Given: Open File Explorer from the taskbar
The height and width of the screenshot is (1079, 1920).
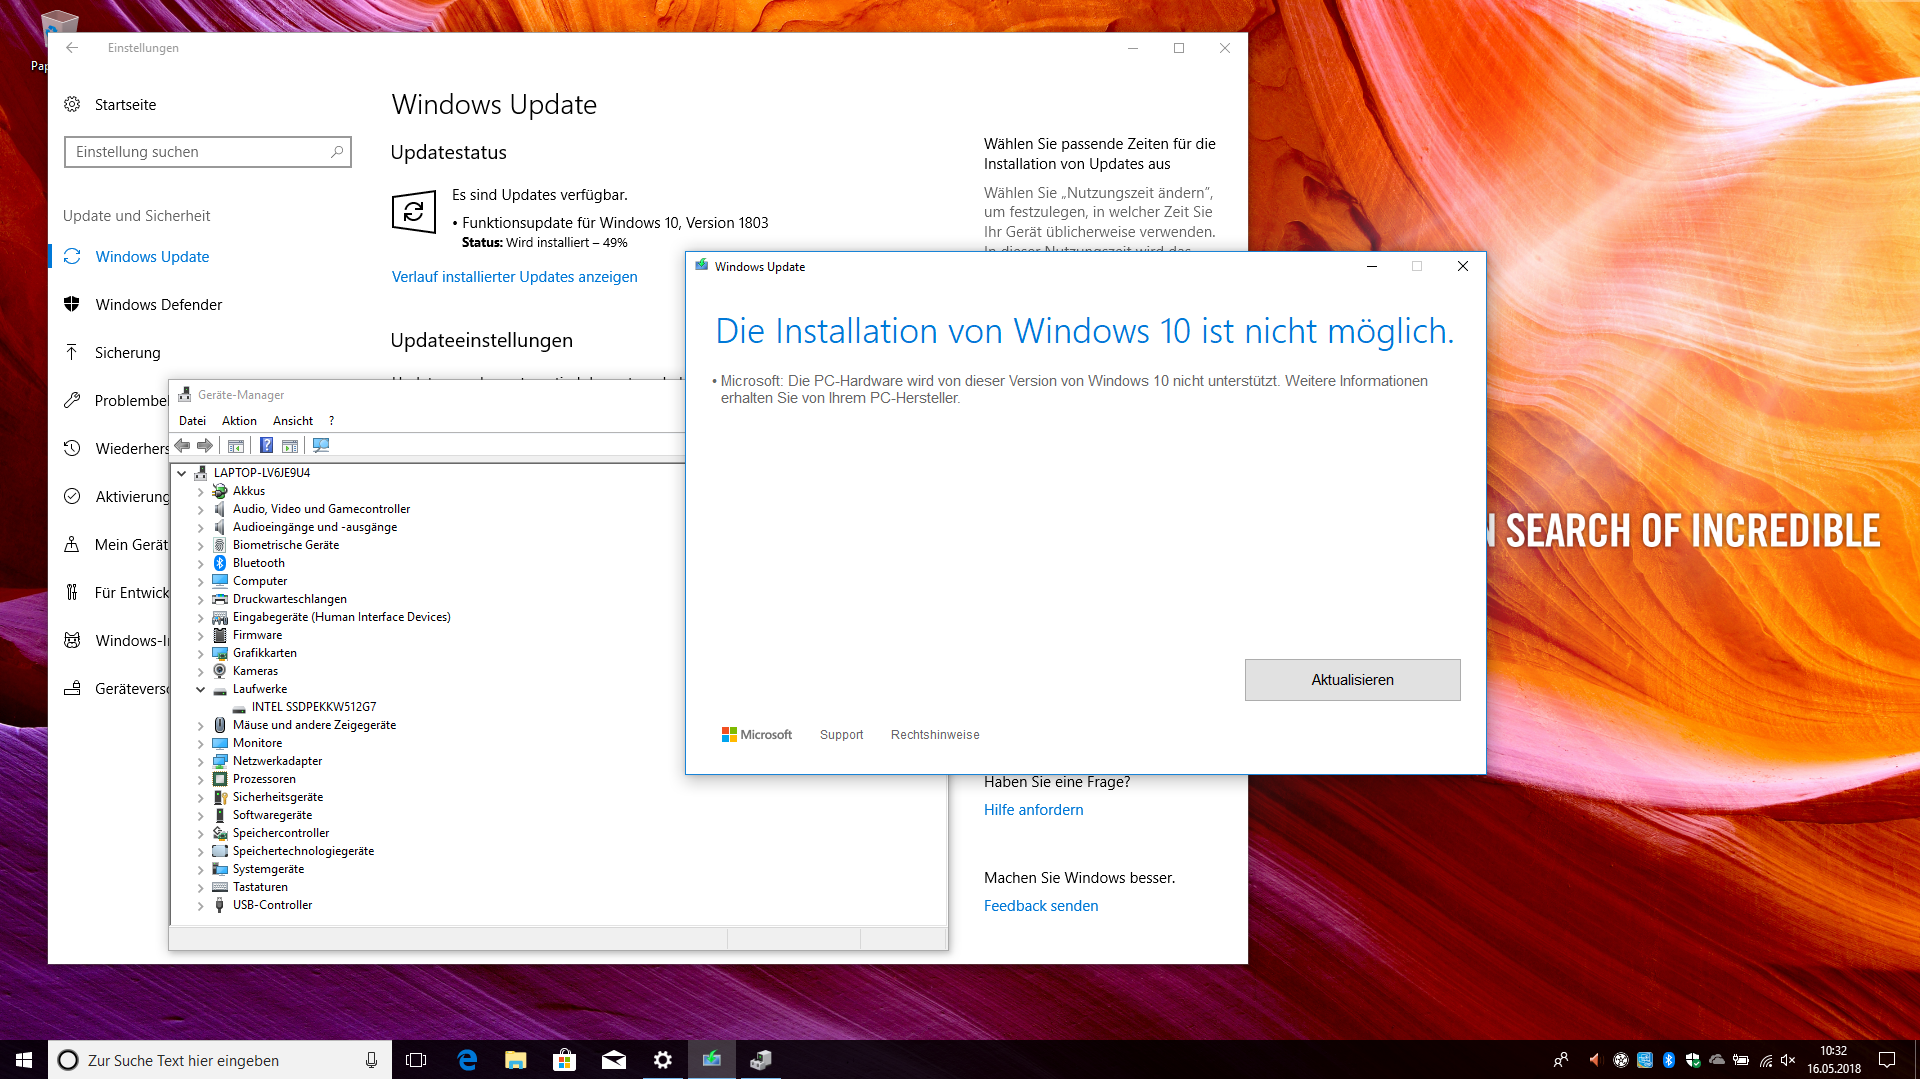Looking at the screenshot, I should (516, 1060).
